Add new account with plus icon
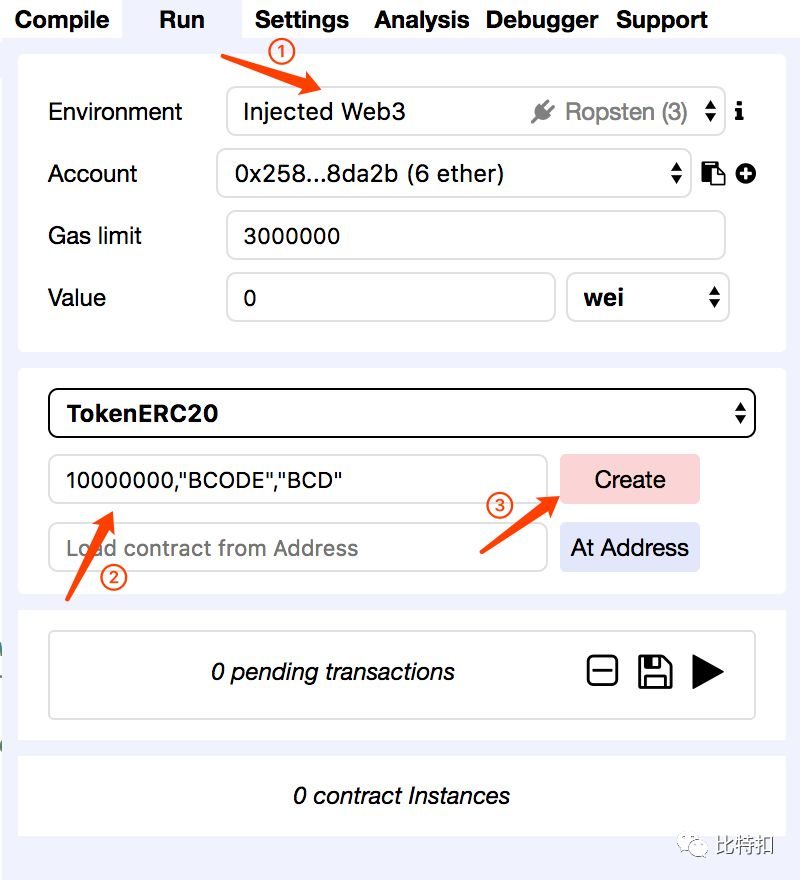800x880 pixels. pos(746,173)
